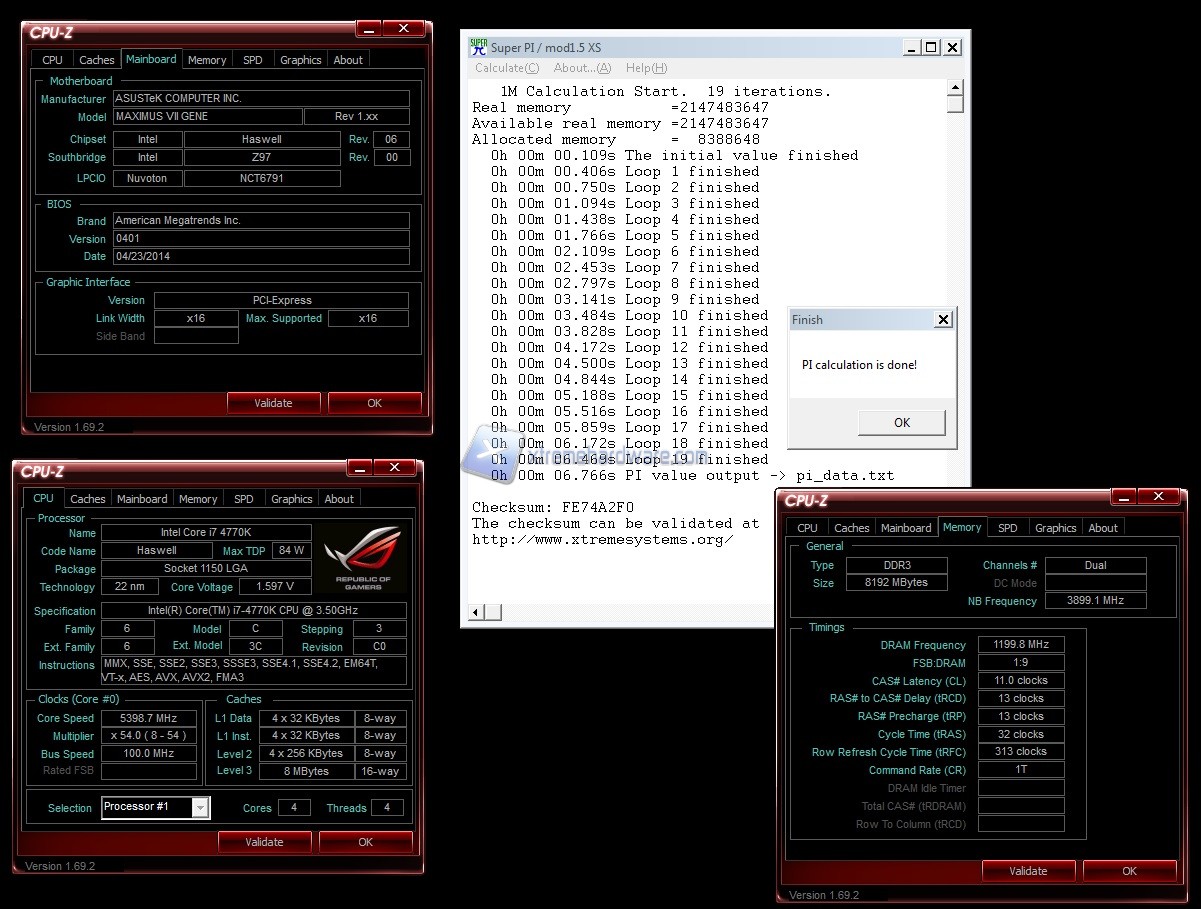
Task: Close the Finish dialog with X icon
Action: point(942,320)
